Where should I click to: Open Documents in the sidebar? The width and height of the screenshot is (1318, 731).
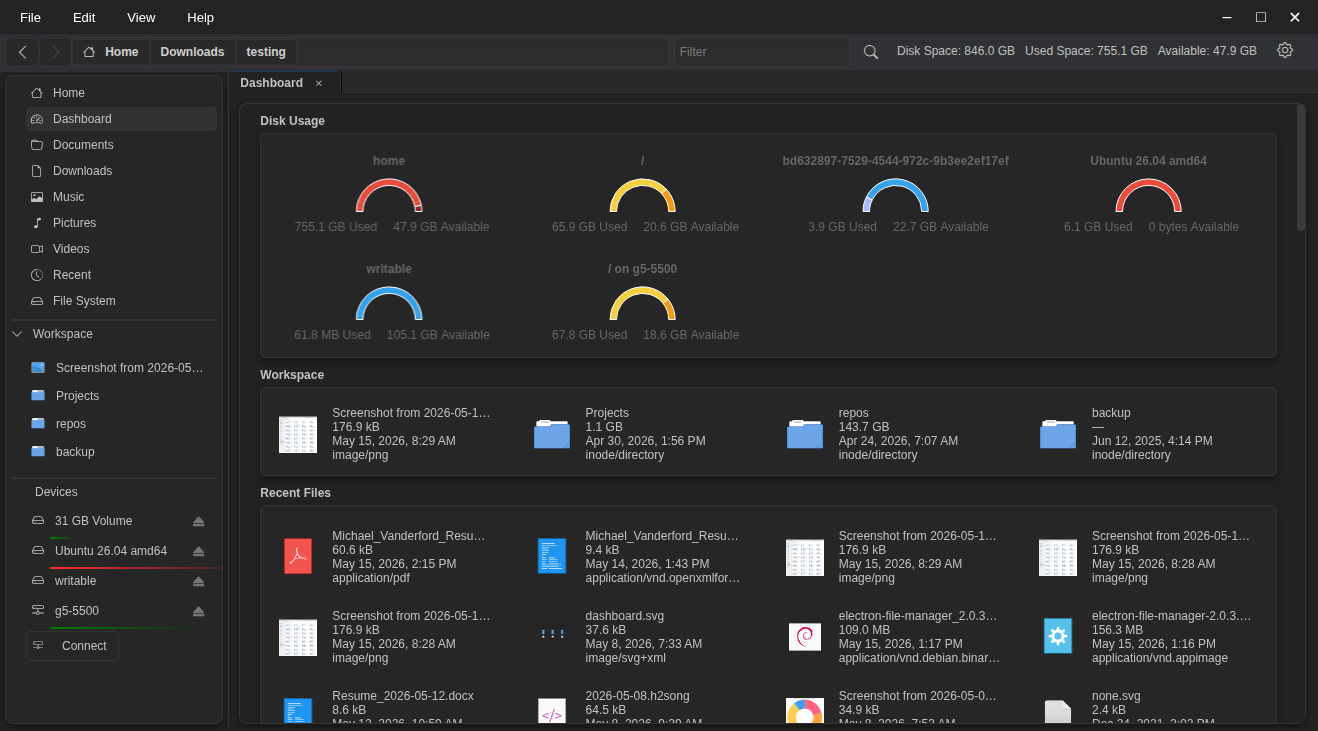121,145
